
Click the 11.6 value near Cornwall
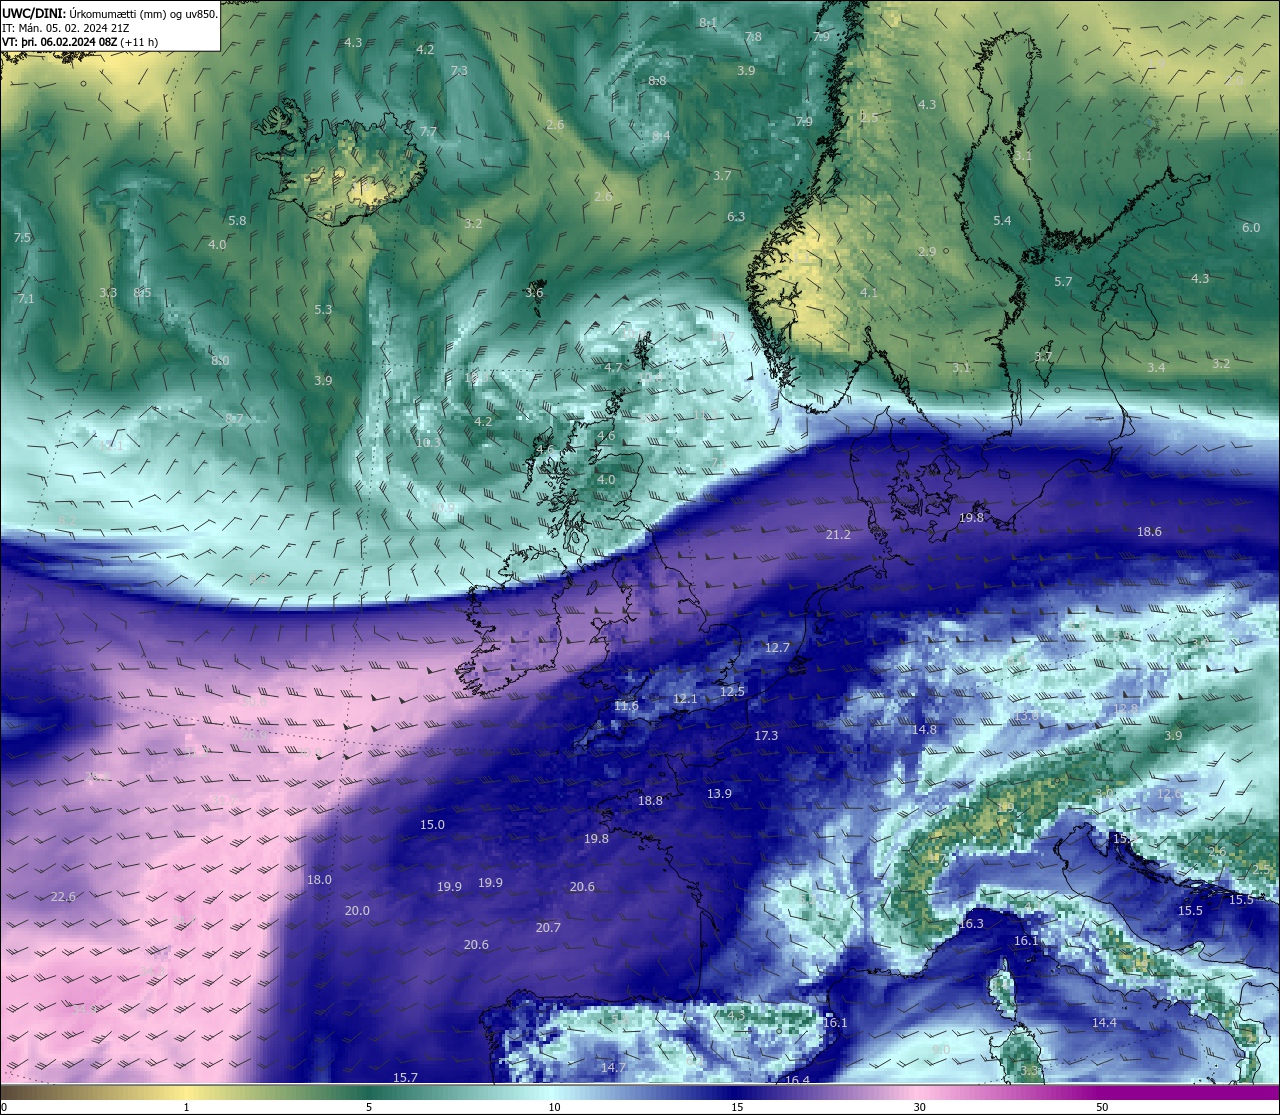coord(626,706)
